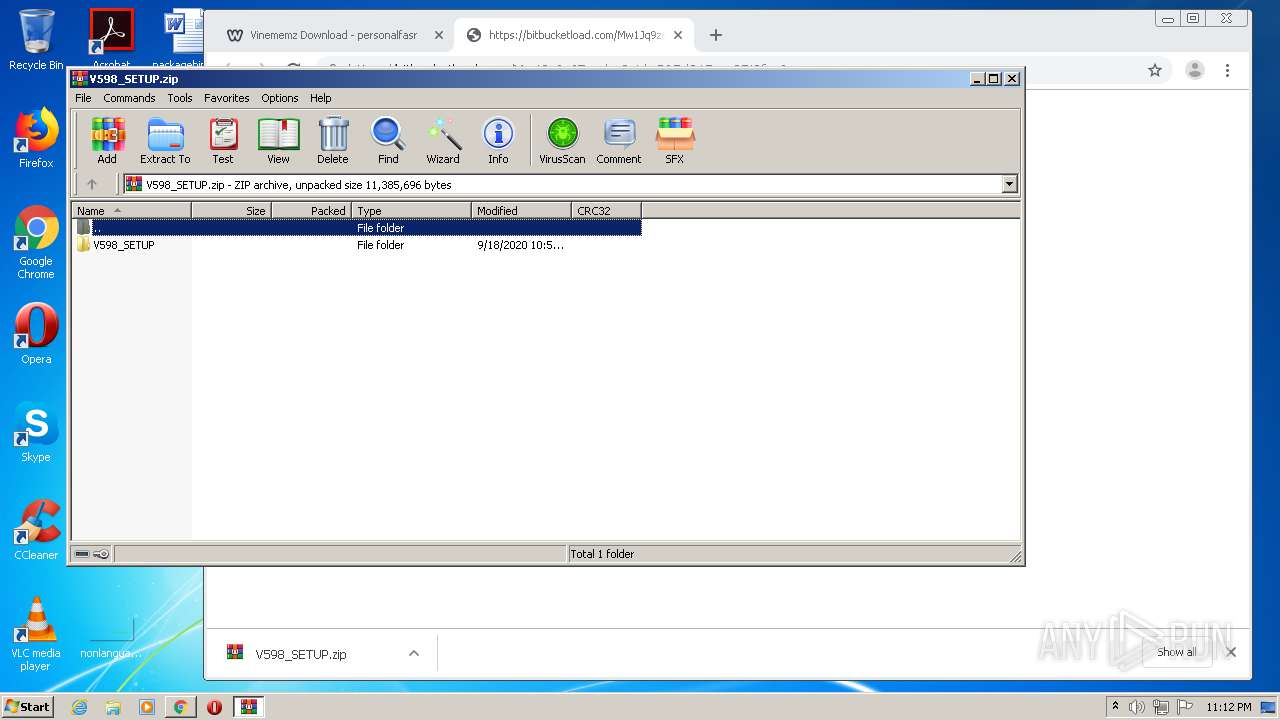Open the Favorites menu
The height and width of the screenshot is (720, 1280).
point(227,98)
